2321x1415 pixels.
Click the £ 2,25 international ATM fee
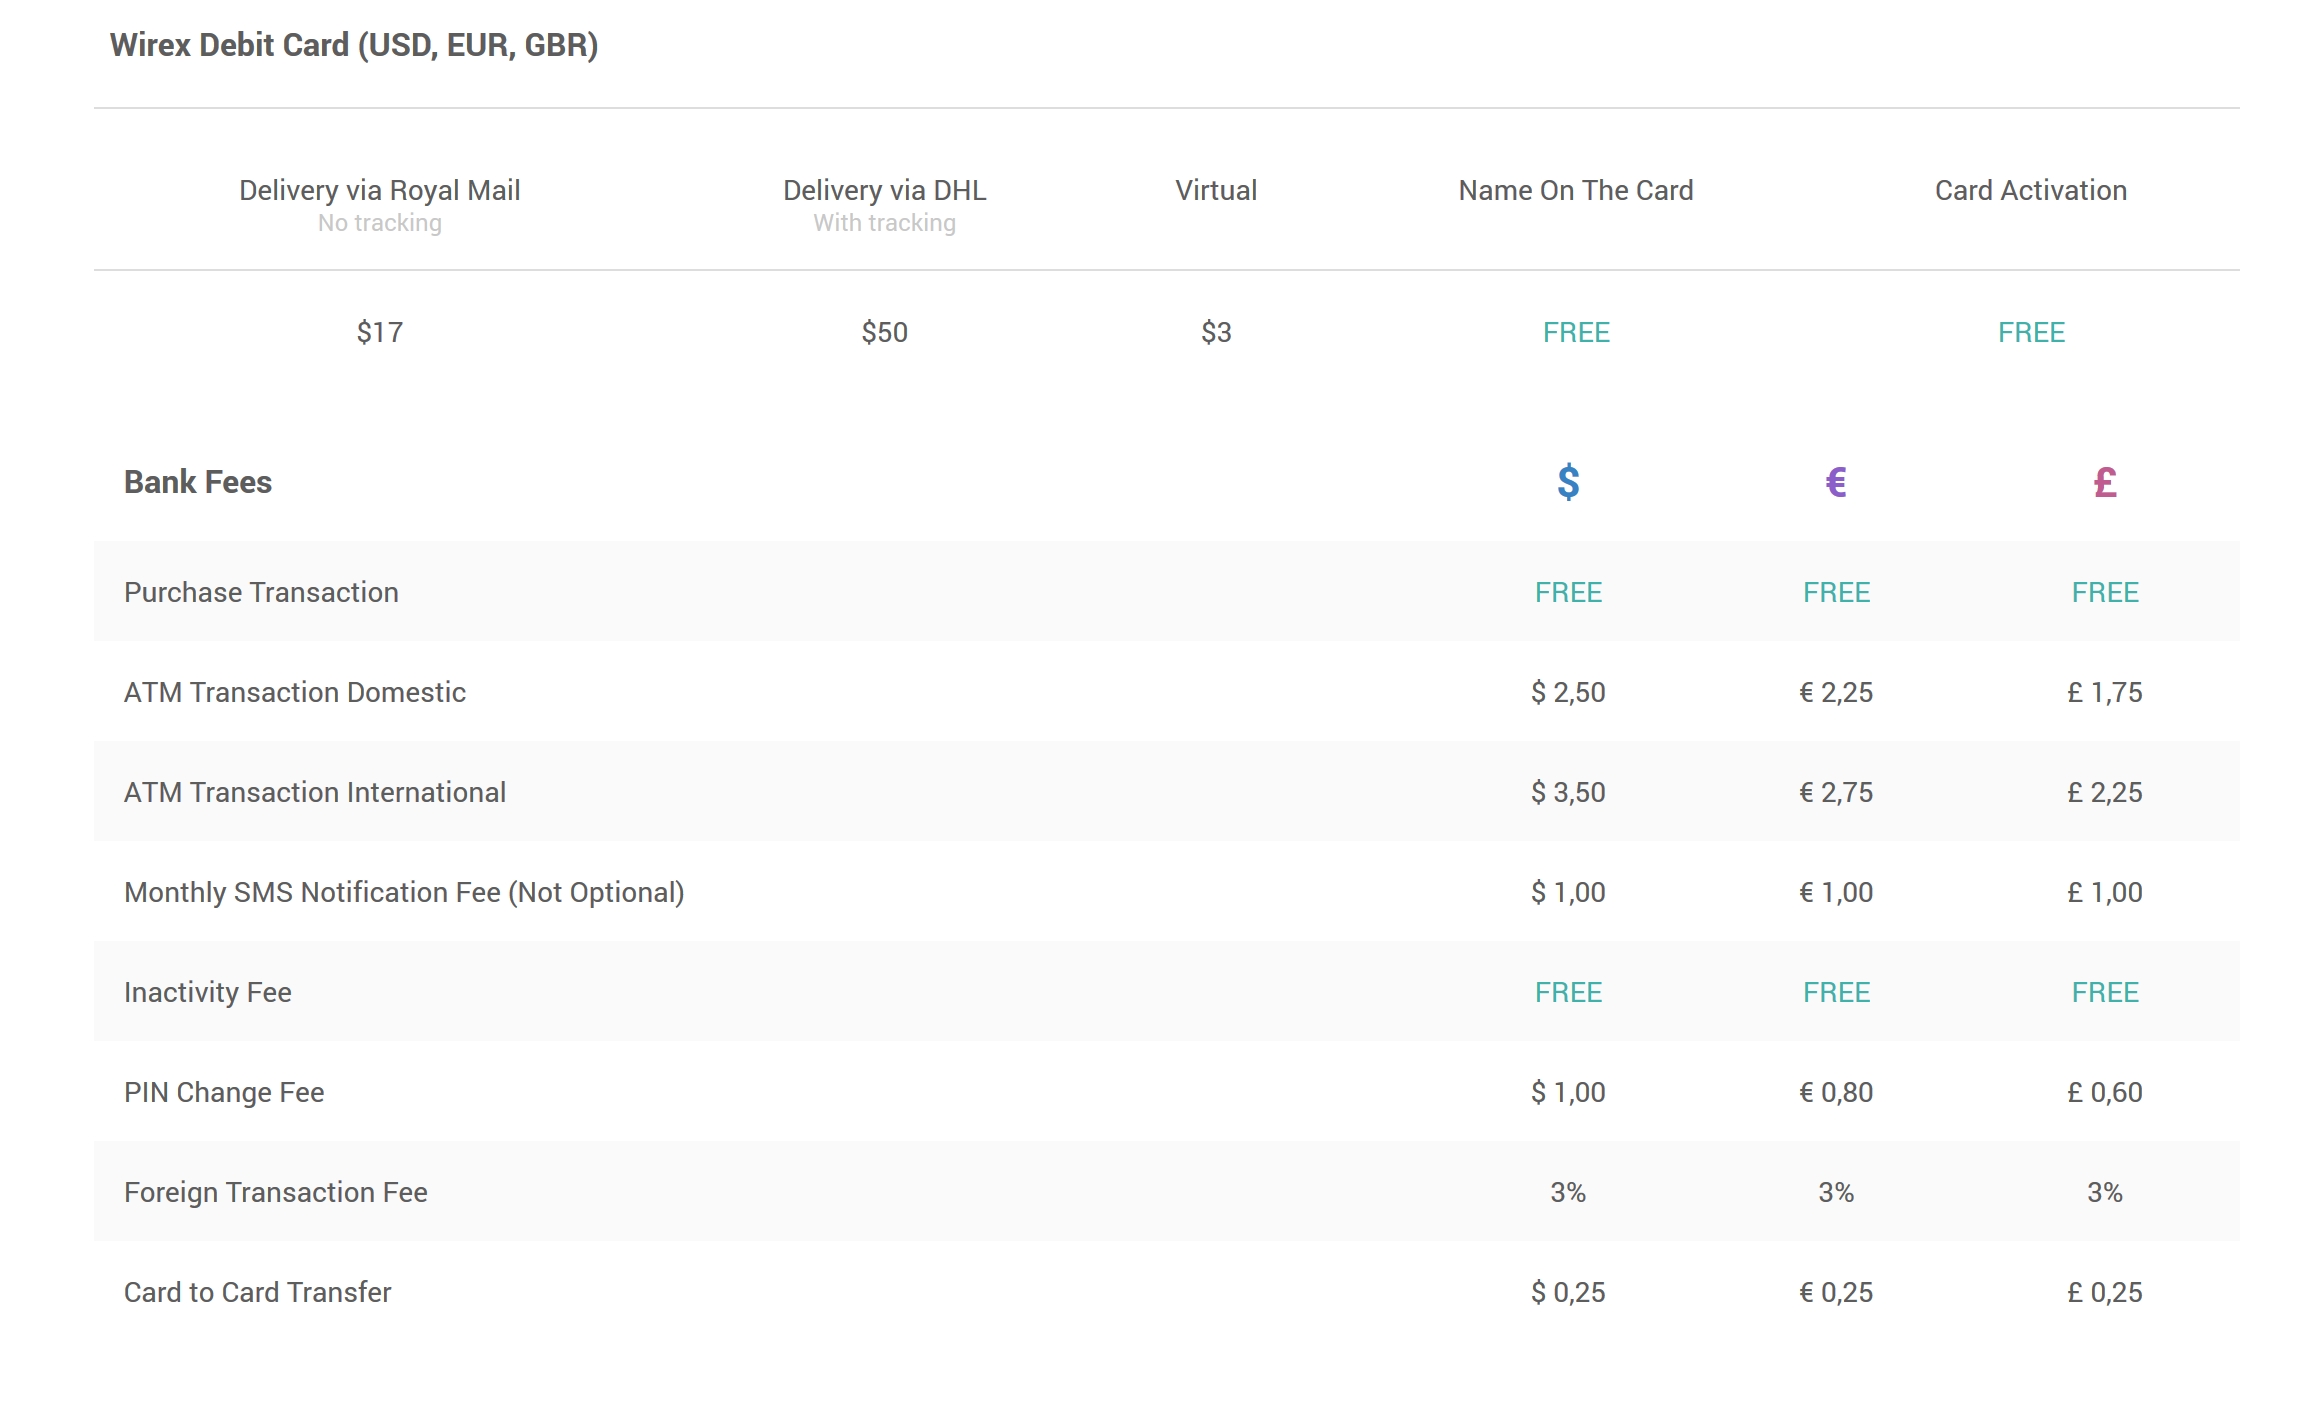(x=2105, y=792)
